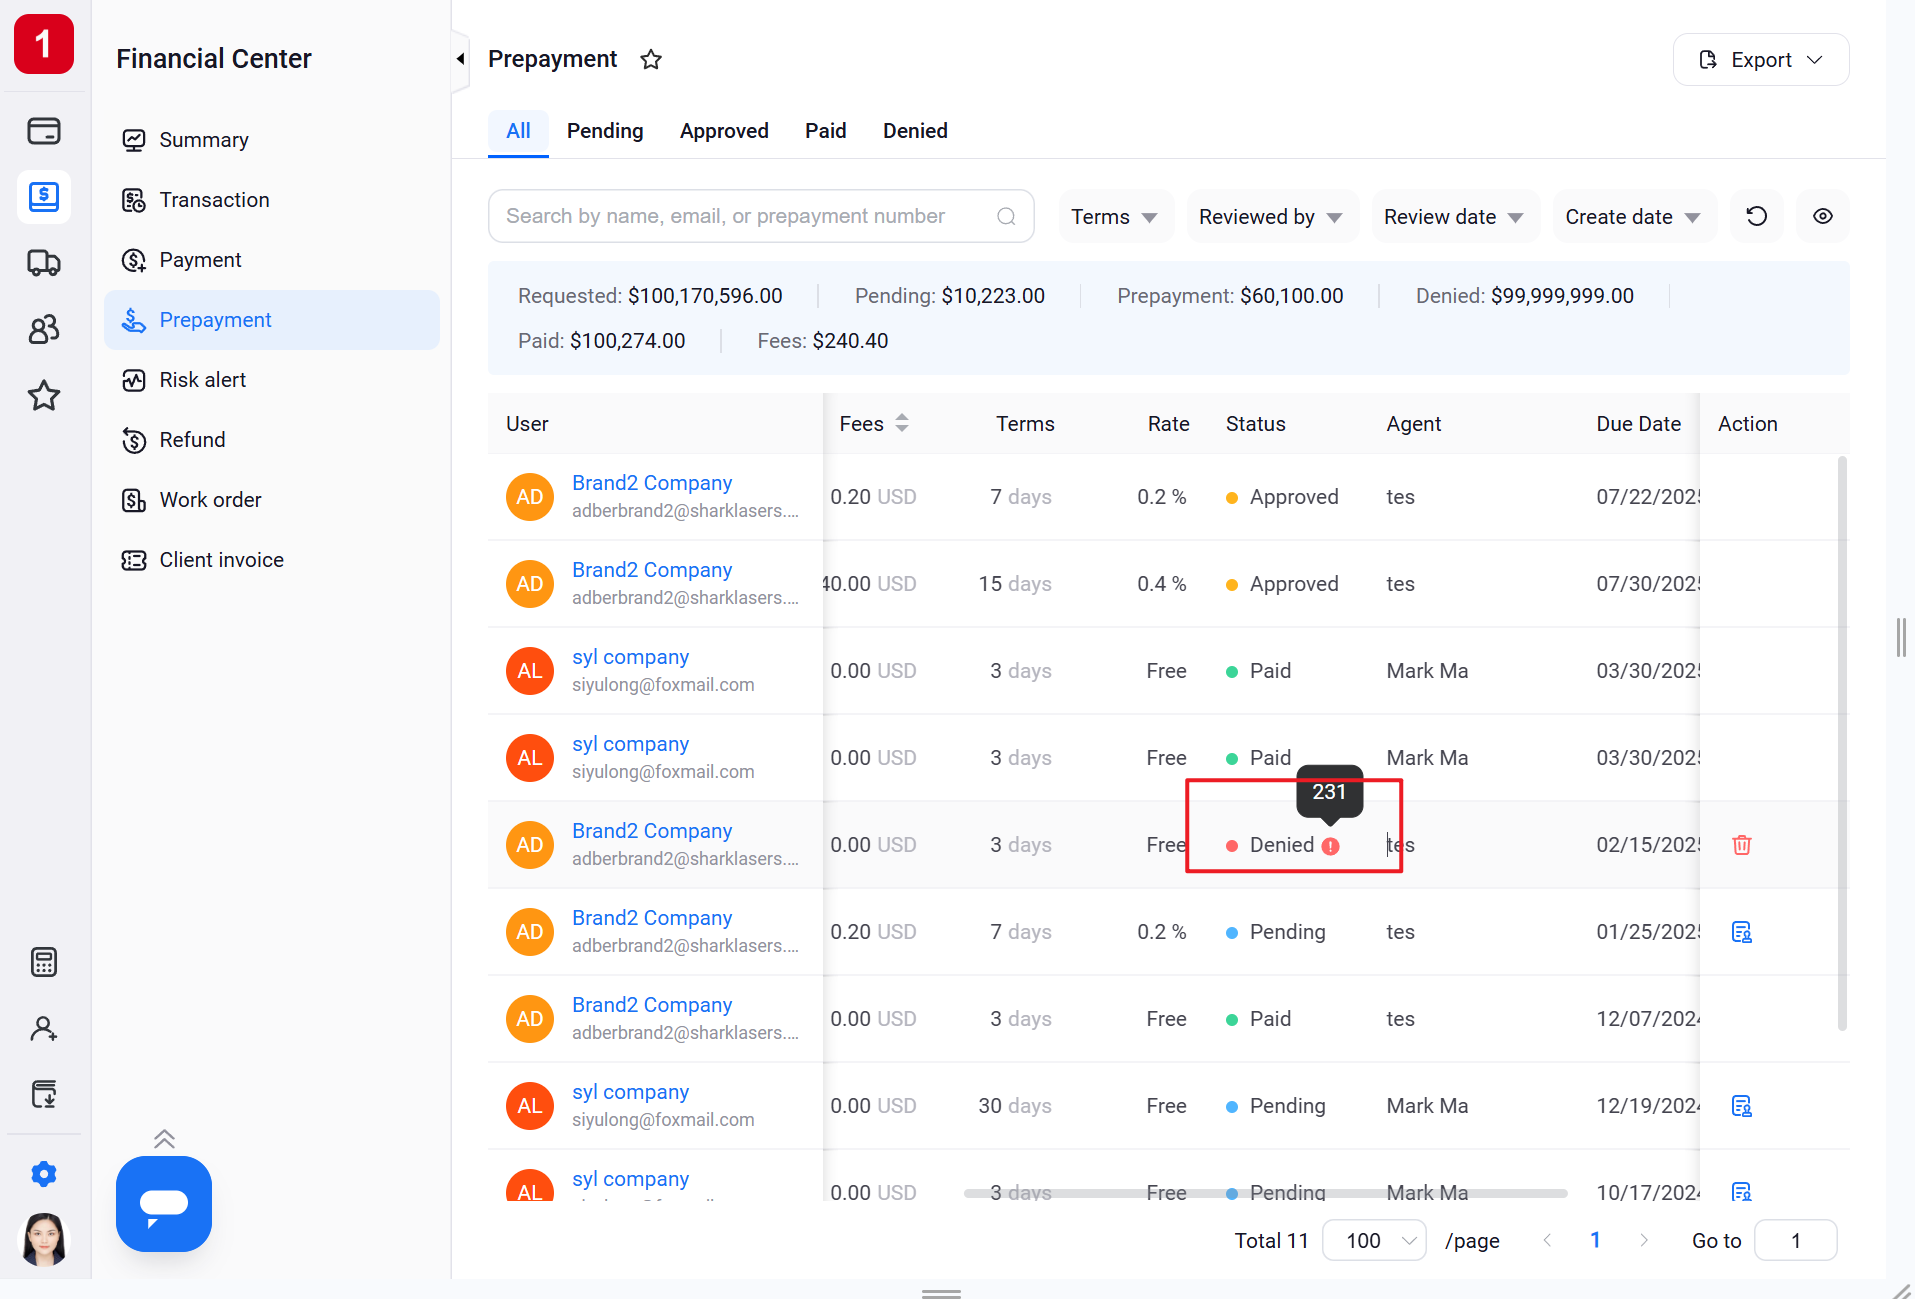1915x1299 pixels.
Task: Go to next page arrow
Action: click(1643, 1240)
